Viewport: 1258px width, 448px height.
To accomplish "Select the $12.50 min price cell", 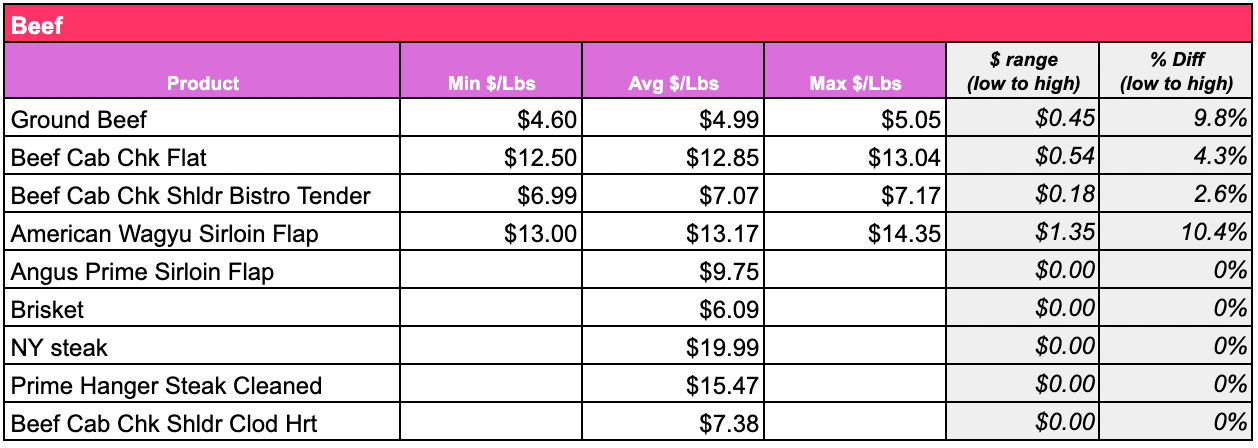I will 491,158.
